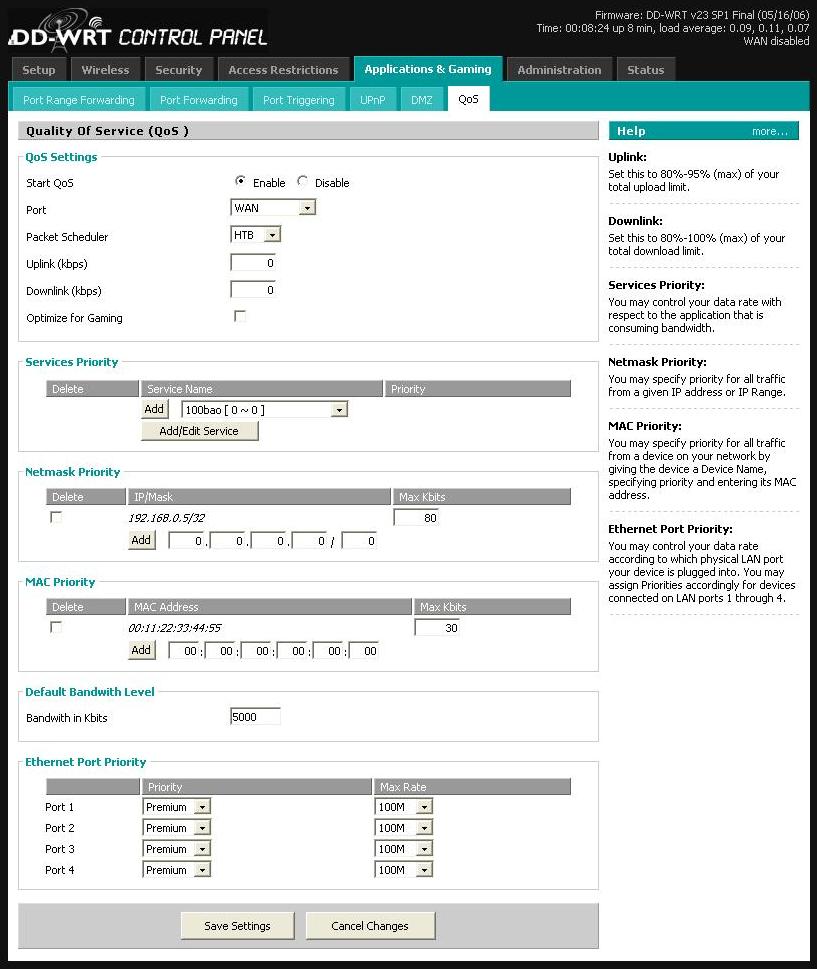Screen dimensions: 817x969
Task: Open the Status tab
Action: (x=646, y=70)
